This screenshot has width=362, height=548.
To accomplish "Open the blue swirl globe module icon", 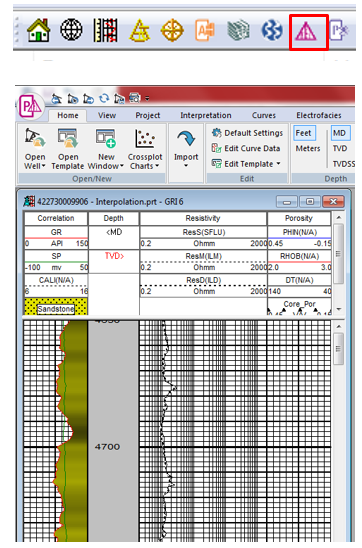I will (x=272, y=30).
